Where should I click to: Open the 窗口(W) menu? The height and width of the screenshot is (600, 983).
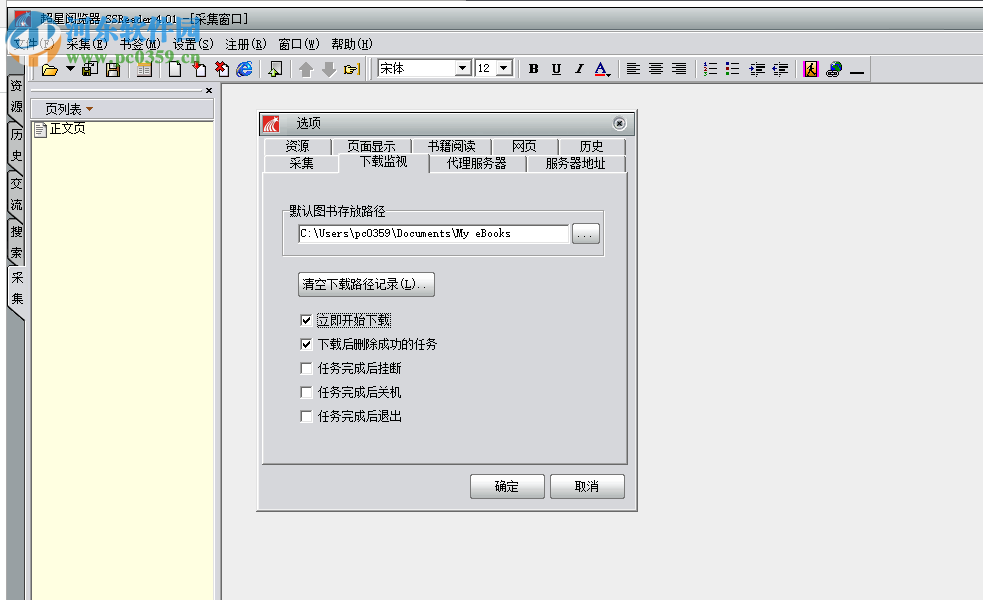click(299, 44)
